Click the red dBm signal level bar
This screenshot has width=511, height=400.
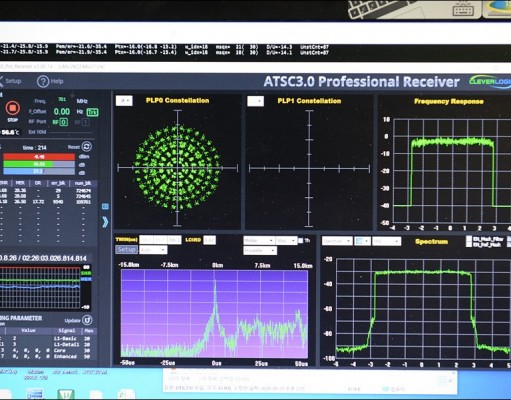point(39,157)
